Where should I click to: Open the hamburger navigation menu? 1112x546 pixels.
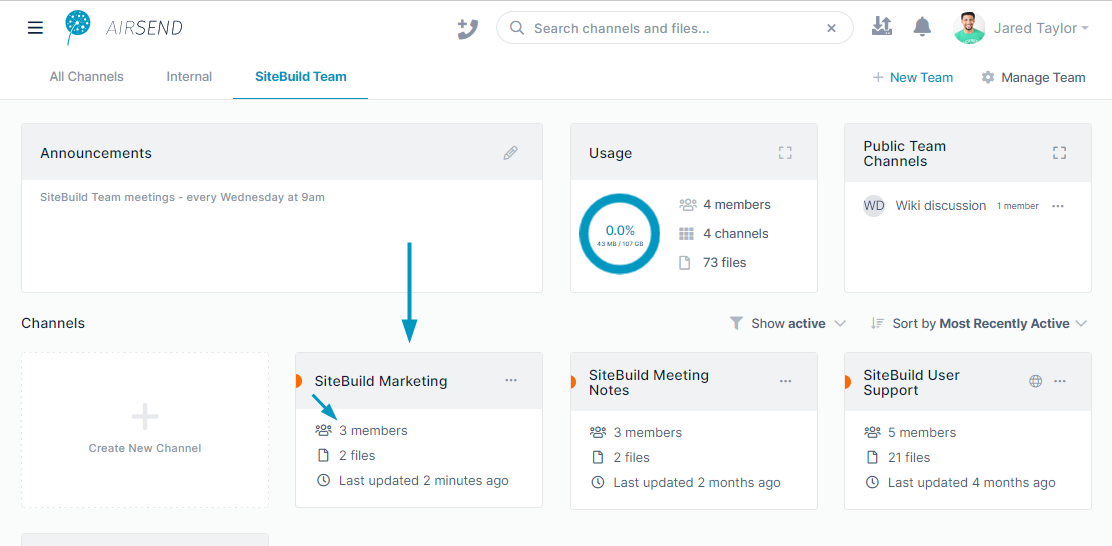click(x=35, y=28)
